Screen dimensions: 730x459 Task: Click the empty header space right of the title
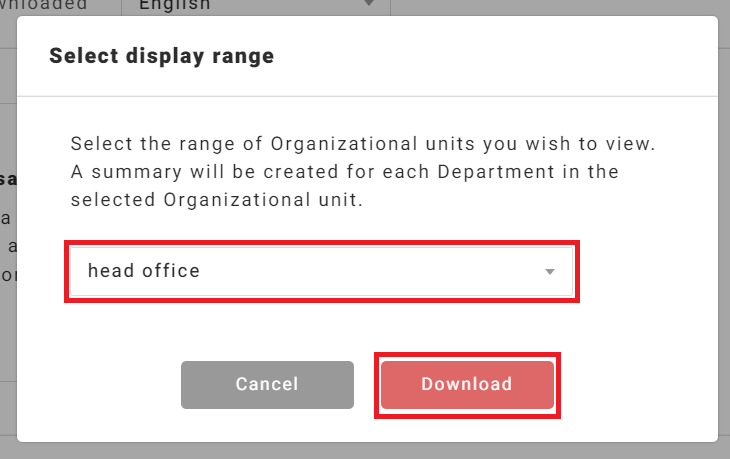tap(500, 56)
